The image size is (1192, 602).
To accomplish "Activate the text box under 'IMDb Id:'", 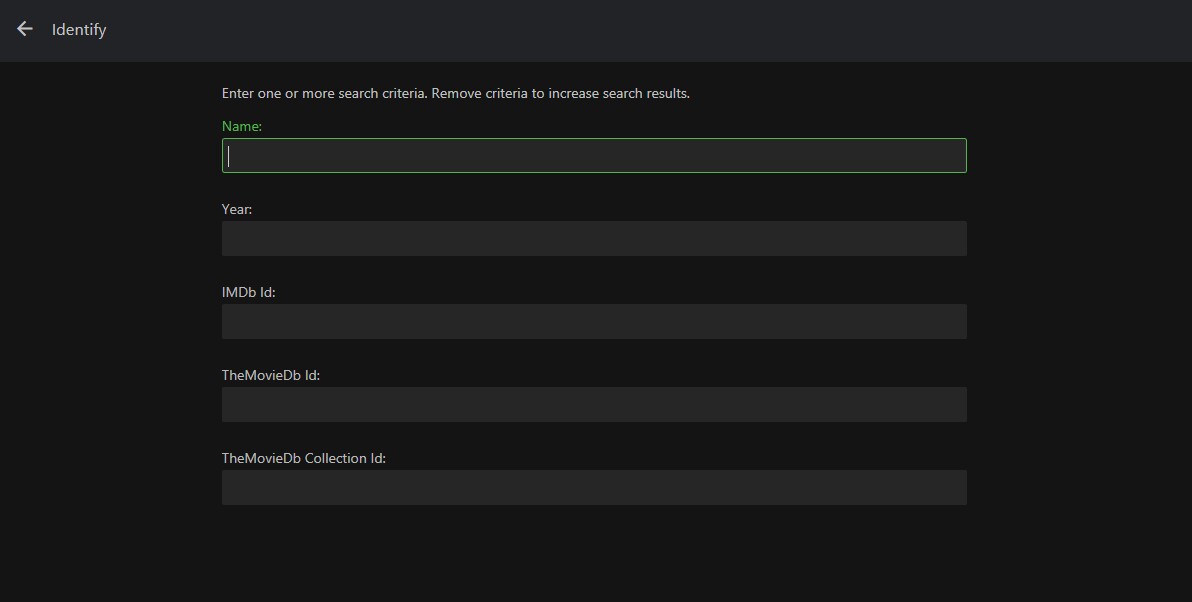I will [594, 322].
